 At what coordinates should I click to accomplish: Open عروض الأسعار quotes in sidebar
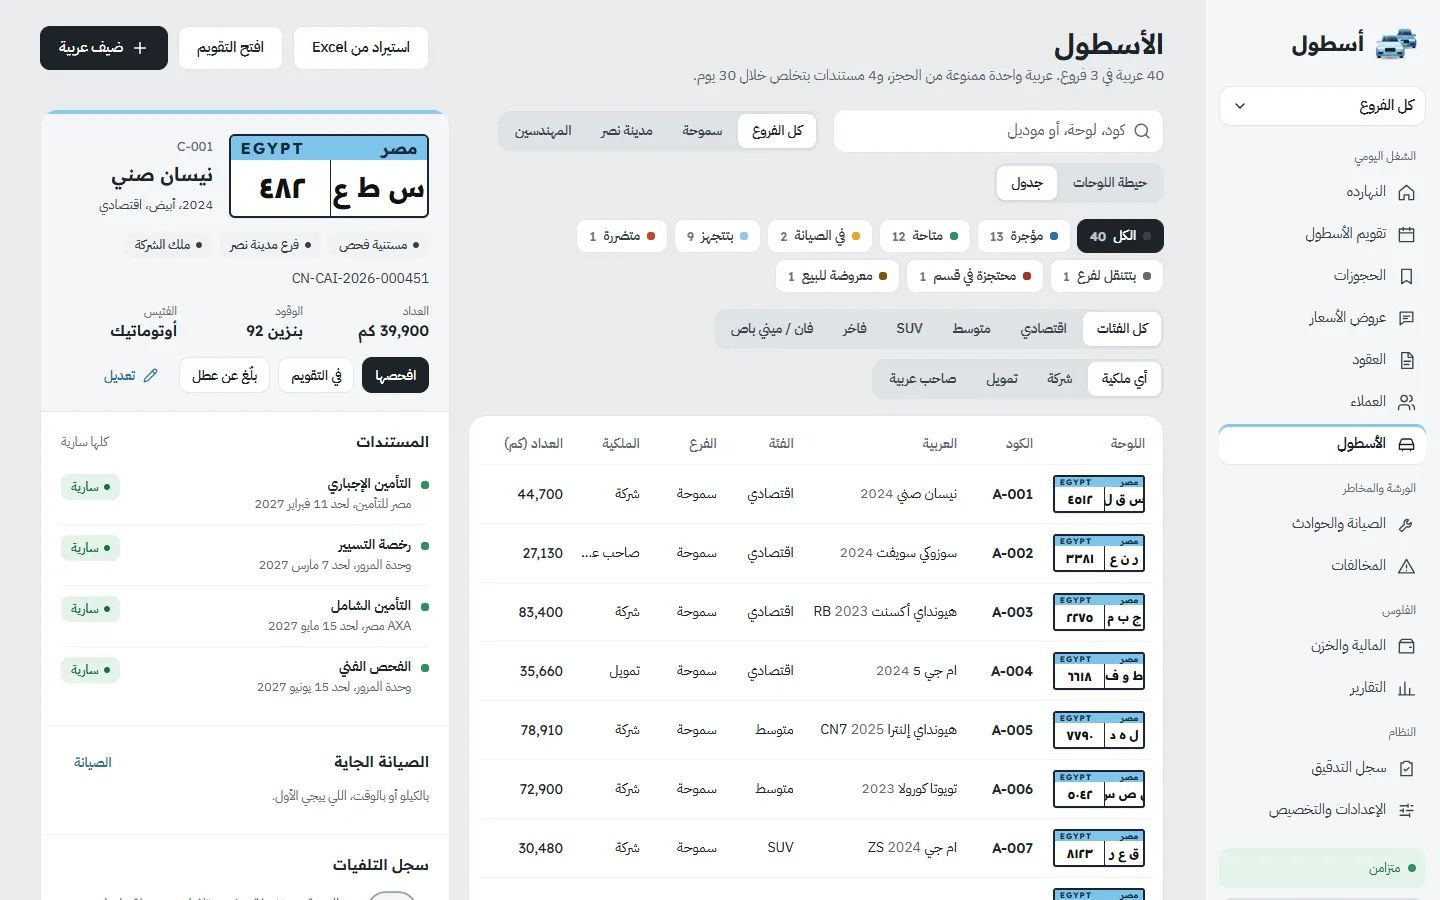[x=1322, y=318]
